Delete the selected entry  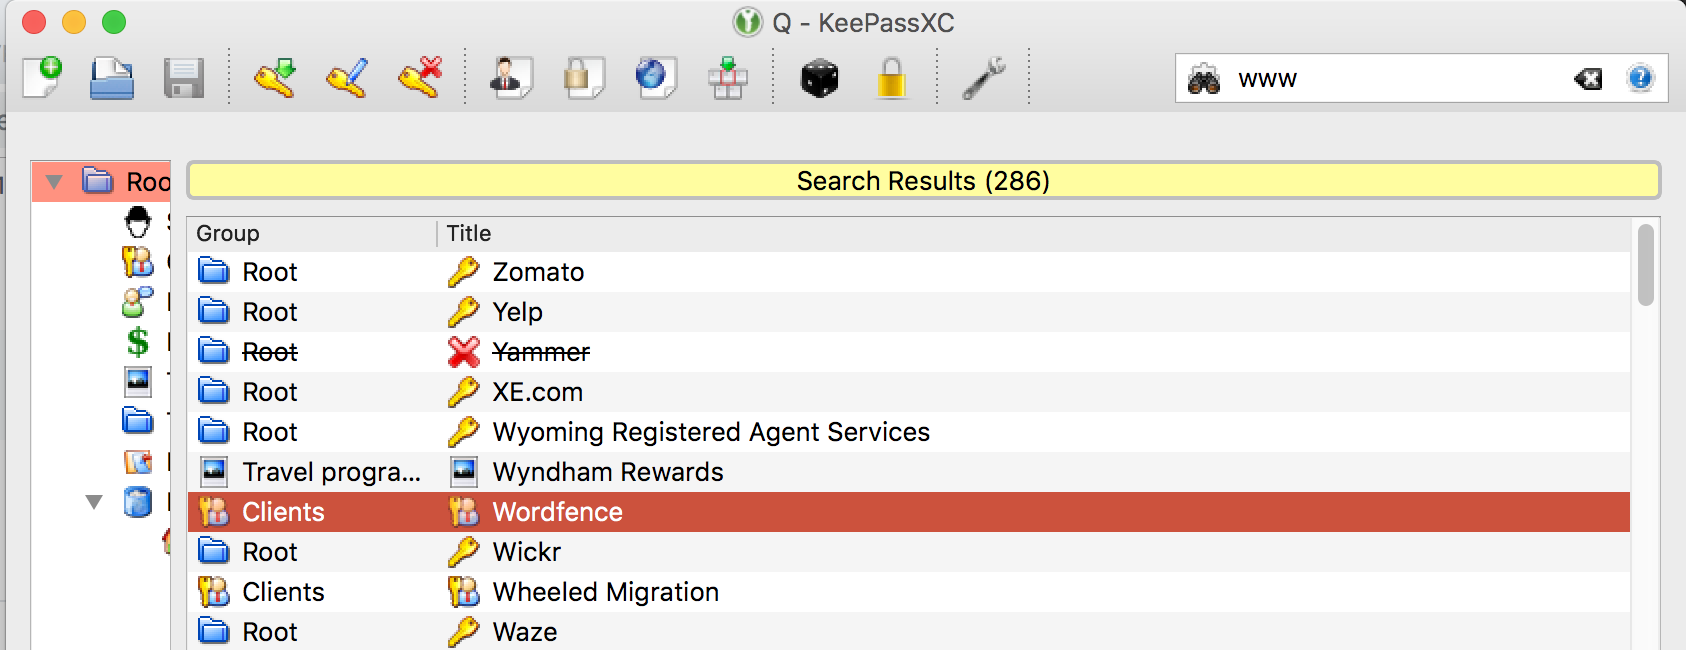point(419,78)
